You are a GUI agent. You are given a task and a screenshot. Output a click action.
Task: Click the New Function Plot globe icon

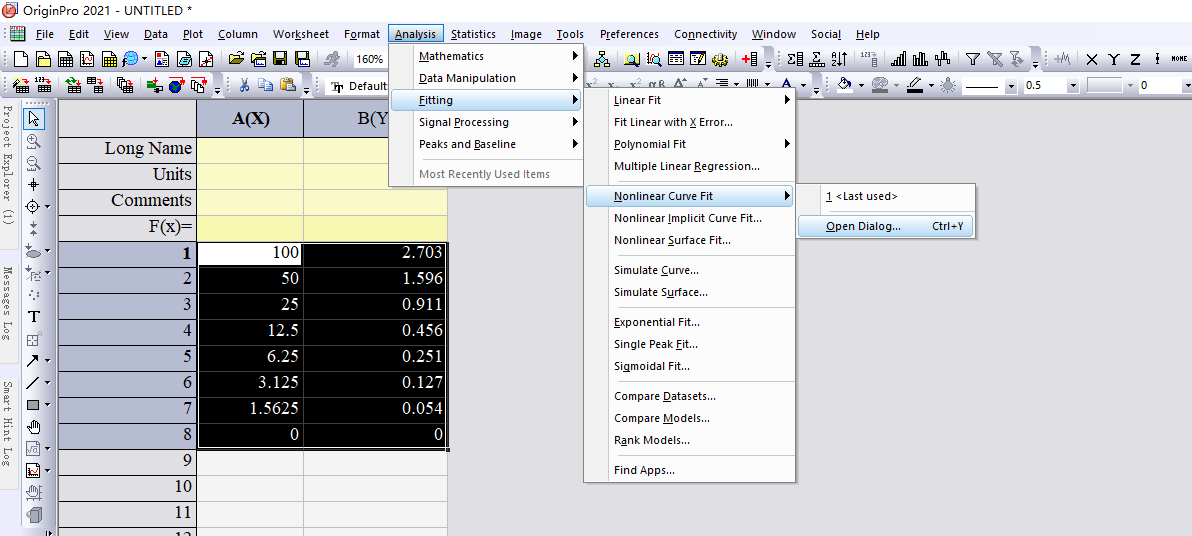click(x=131, y=59)
